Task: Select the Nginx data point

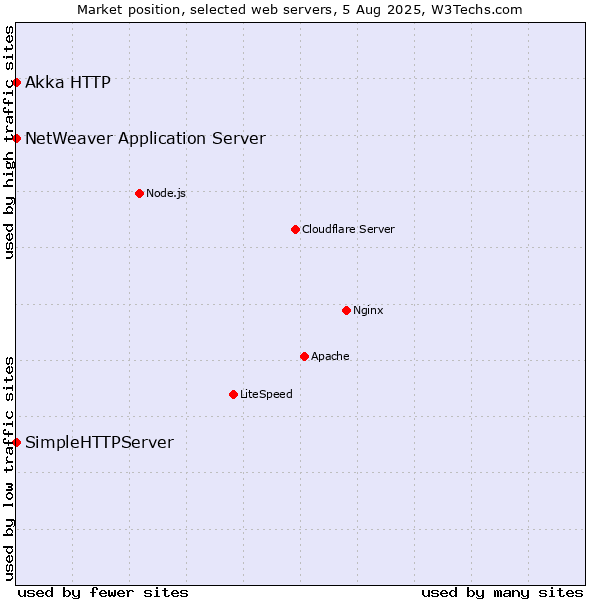Action: pos(347,311)
